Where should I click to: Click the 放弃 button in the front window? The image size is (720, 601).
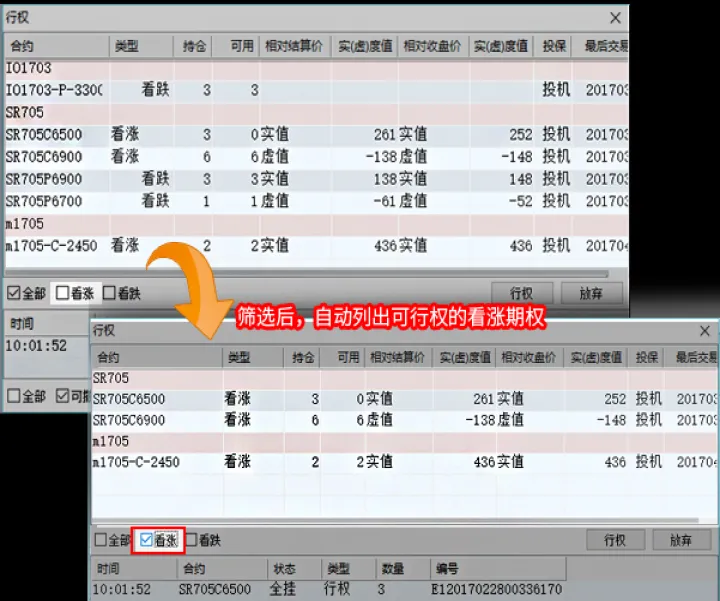(681, 540)
